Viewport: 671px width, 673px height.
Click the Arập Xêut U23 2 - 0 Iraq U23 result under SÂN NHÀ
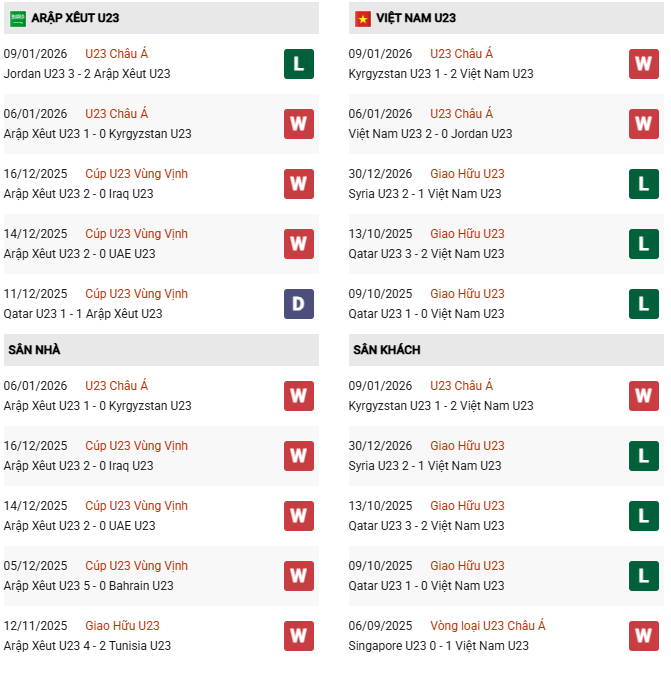78,466
